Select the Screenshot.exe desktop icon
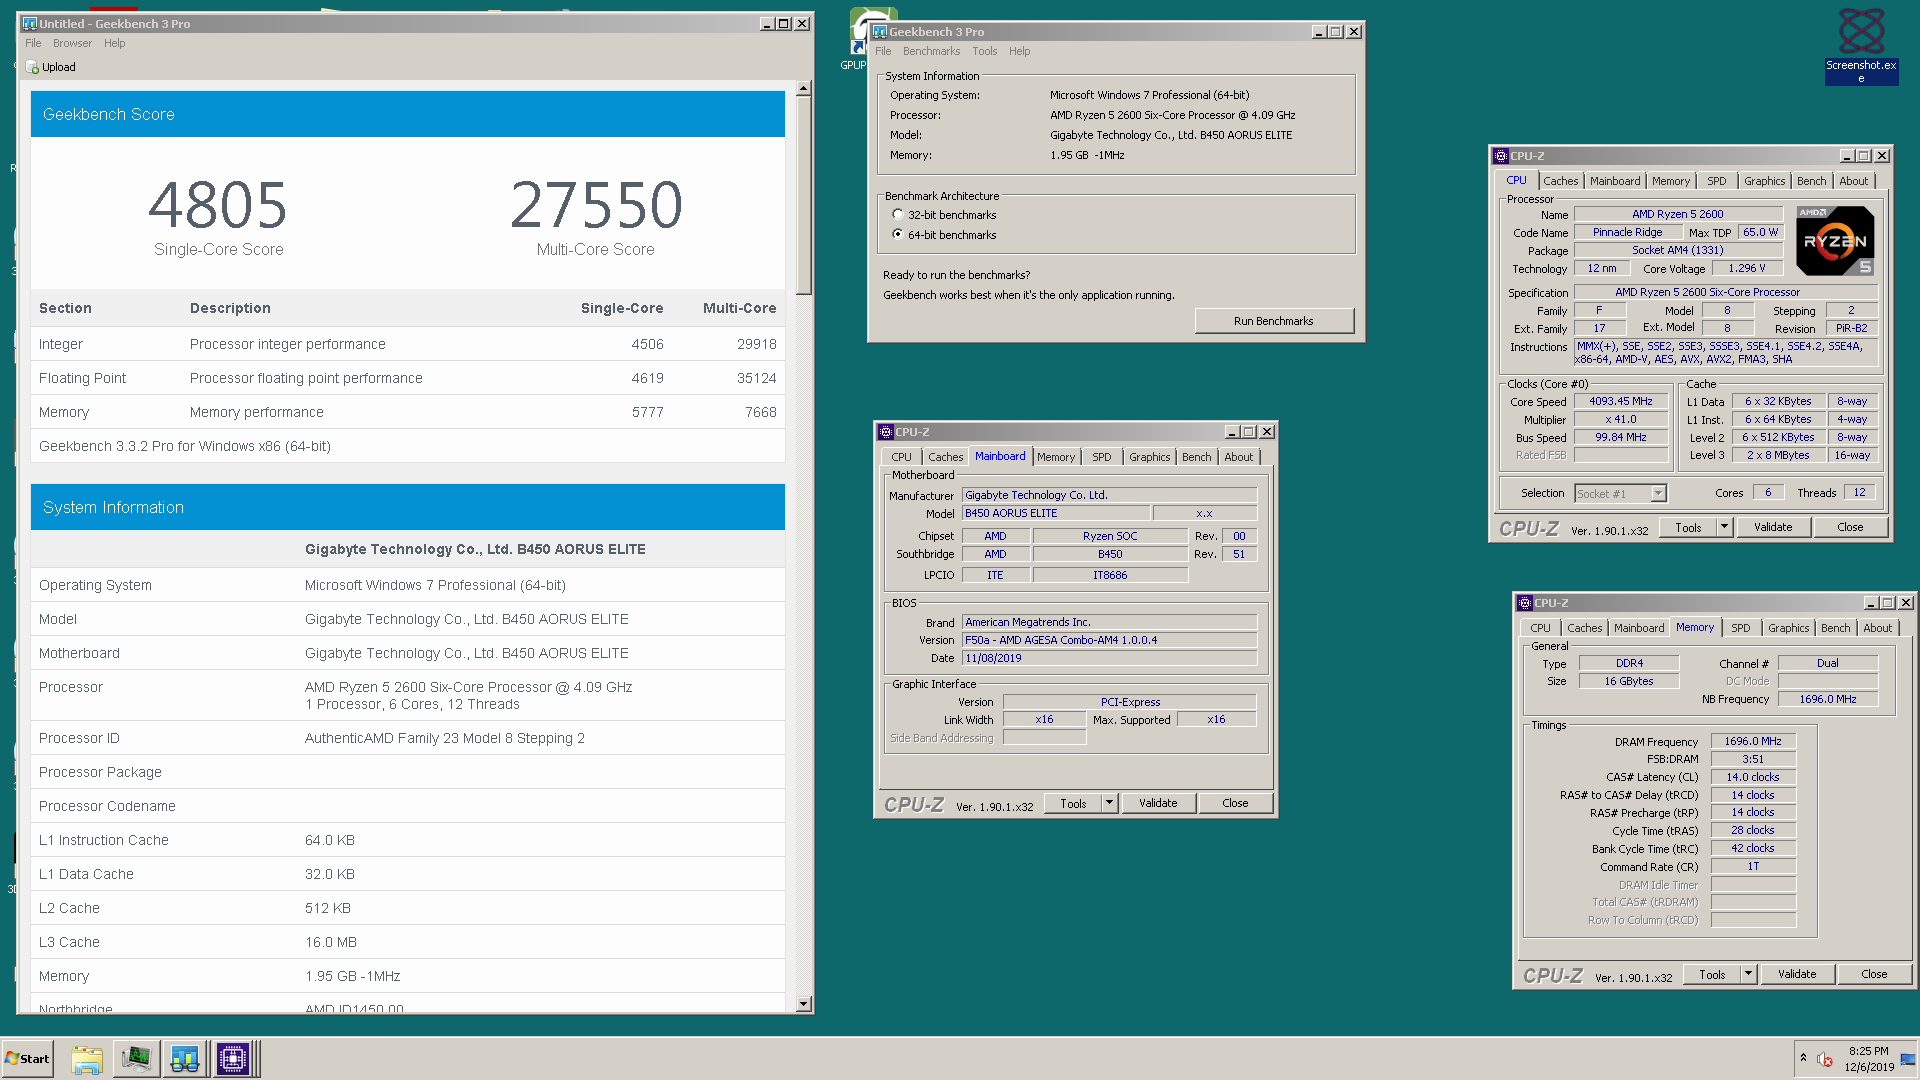This screenshot has width=1920, height=1080. (1861, 46)
